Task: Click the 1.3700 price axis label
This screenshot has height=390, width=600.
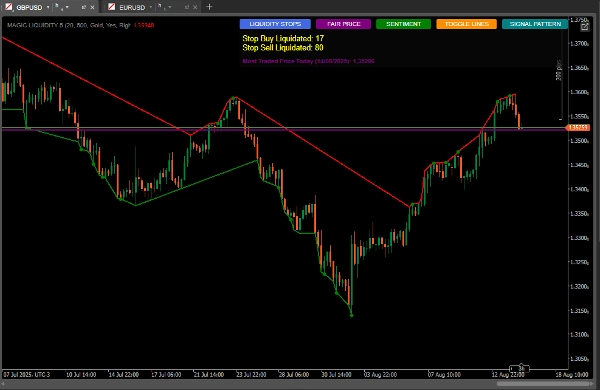Action: click(x=579, y=44)
